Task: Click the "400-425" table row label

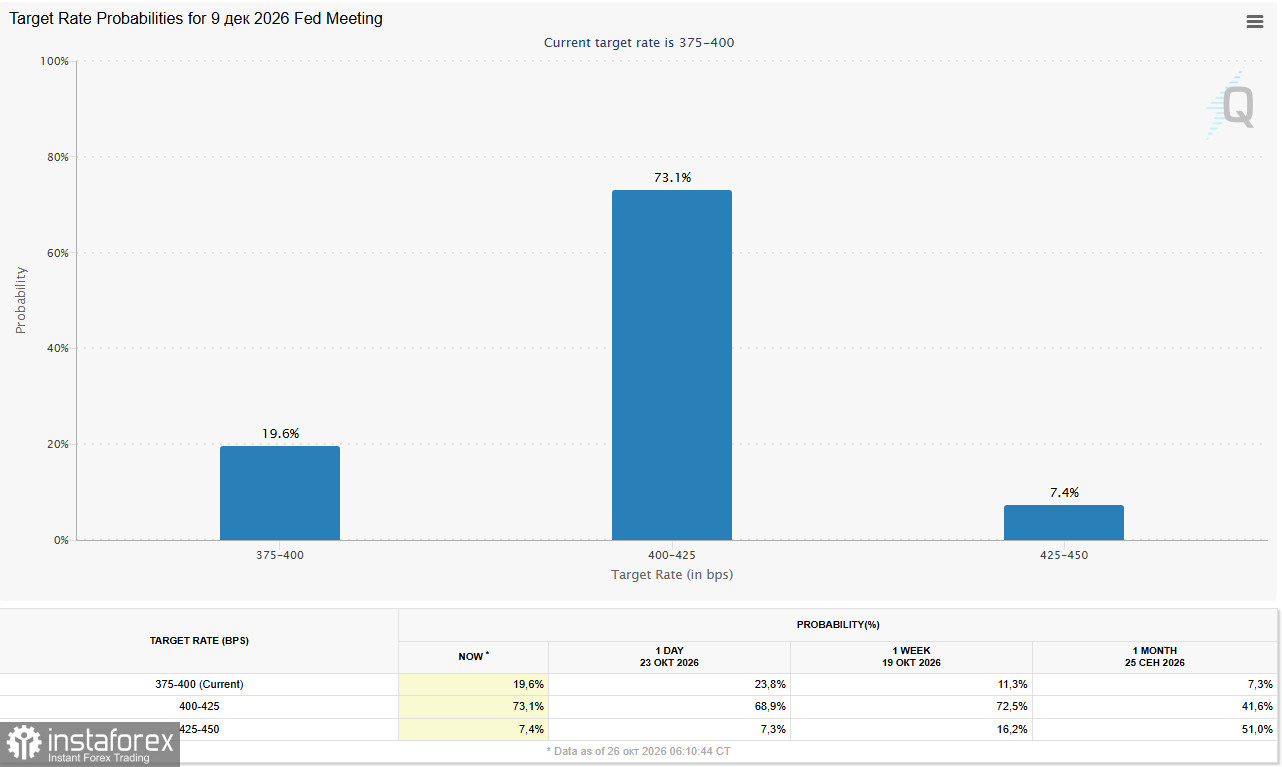Action: pos(199,706)
